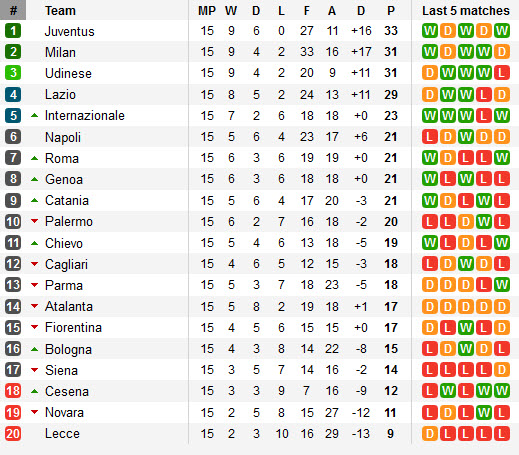Open the Fiorentina team page
This screenshot has height=455, width=519.
(x=73, y=327)
